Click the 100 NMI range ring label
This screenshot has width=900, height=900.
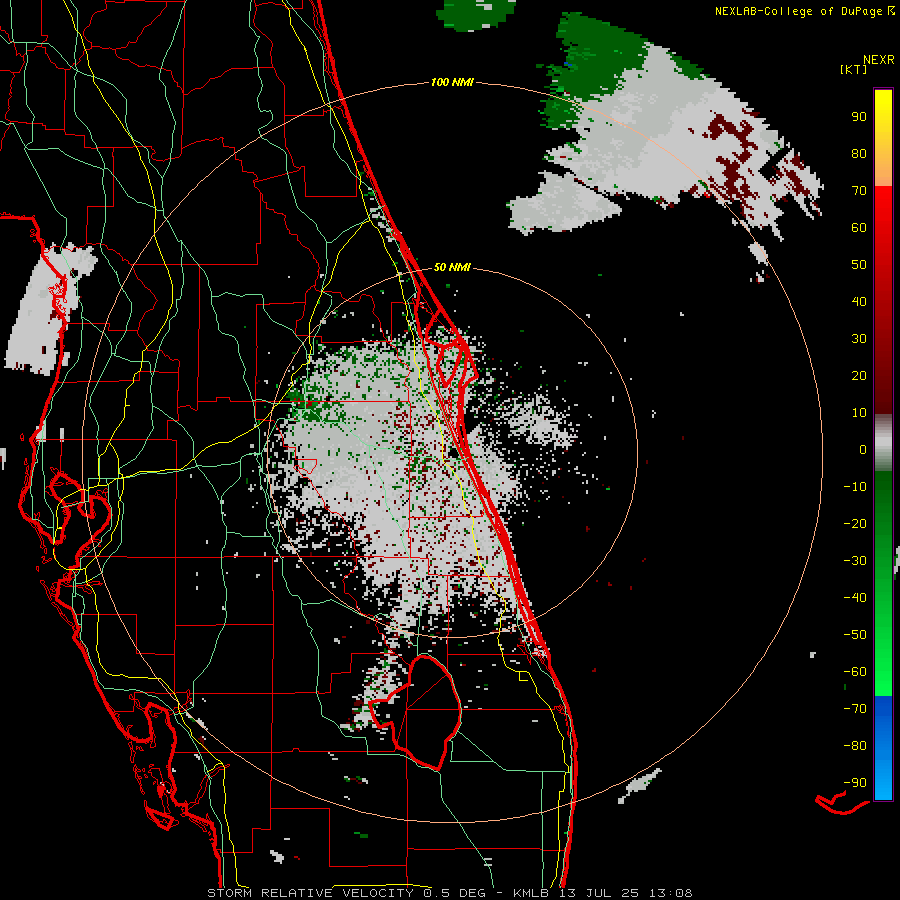click(x=452, y=83)
